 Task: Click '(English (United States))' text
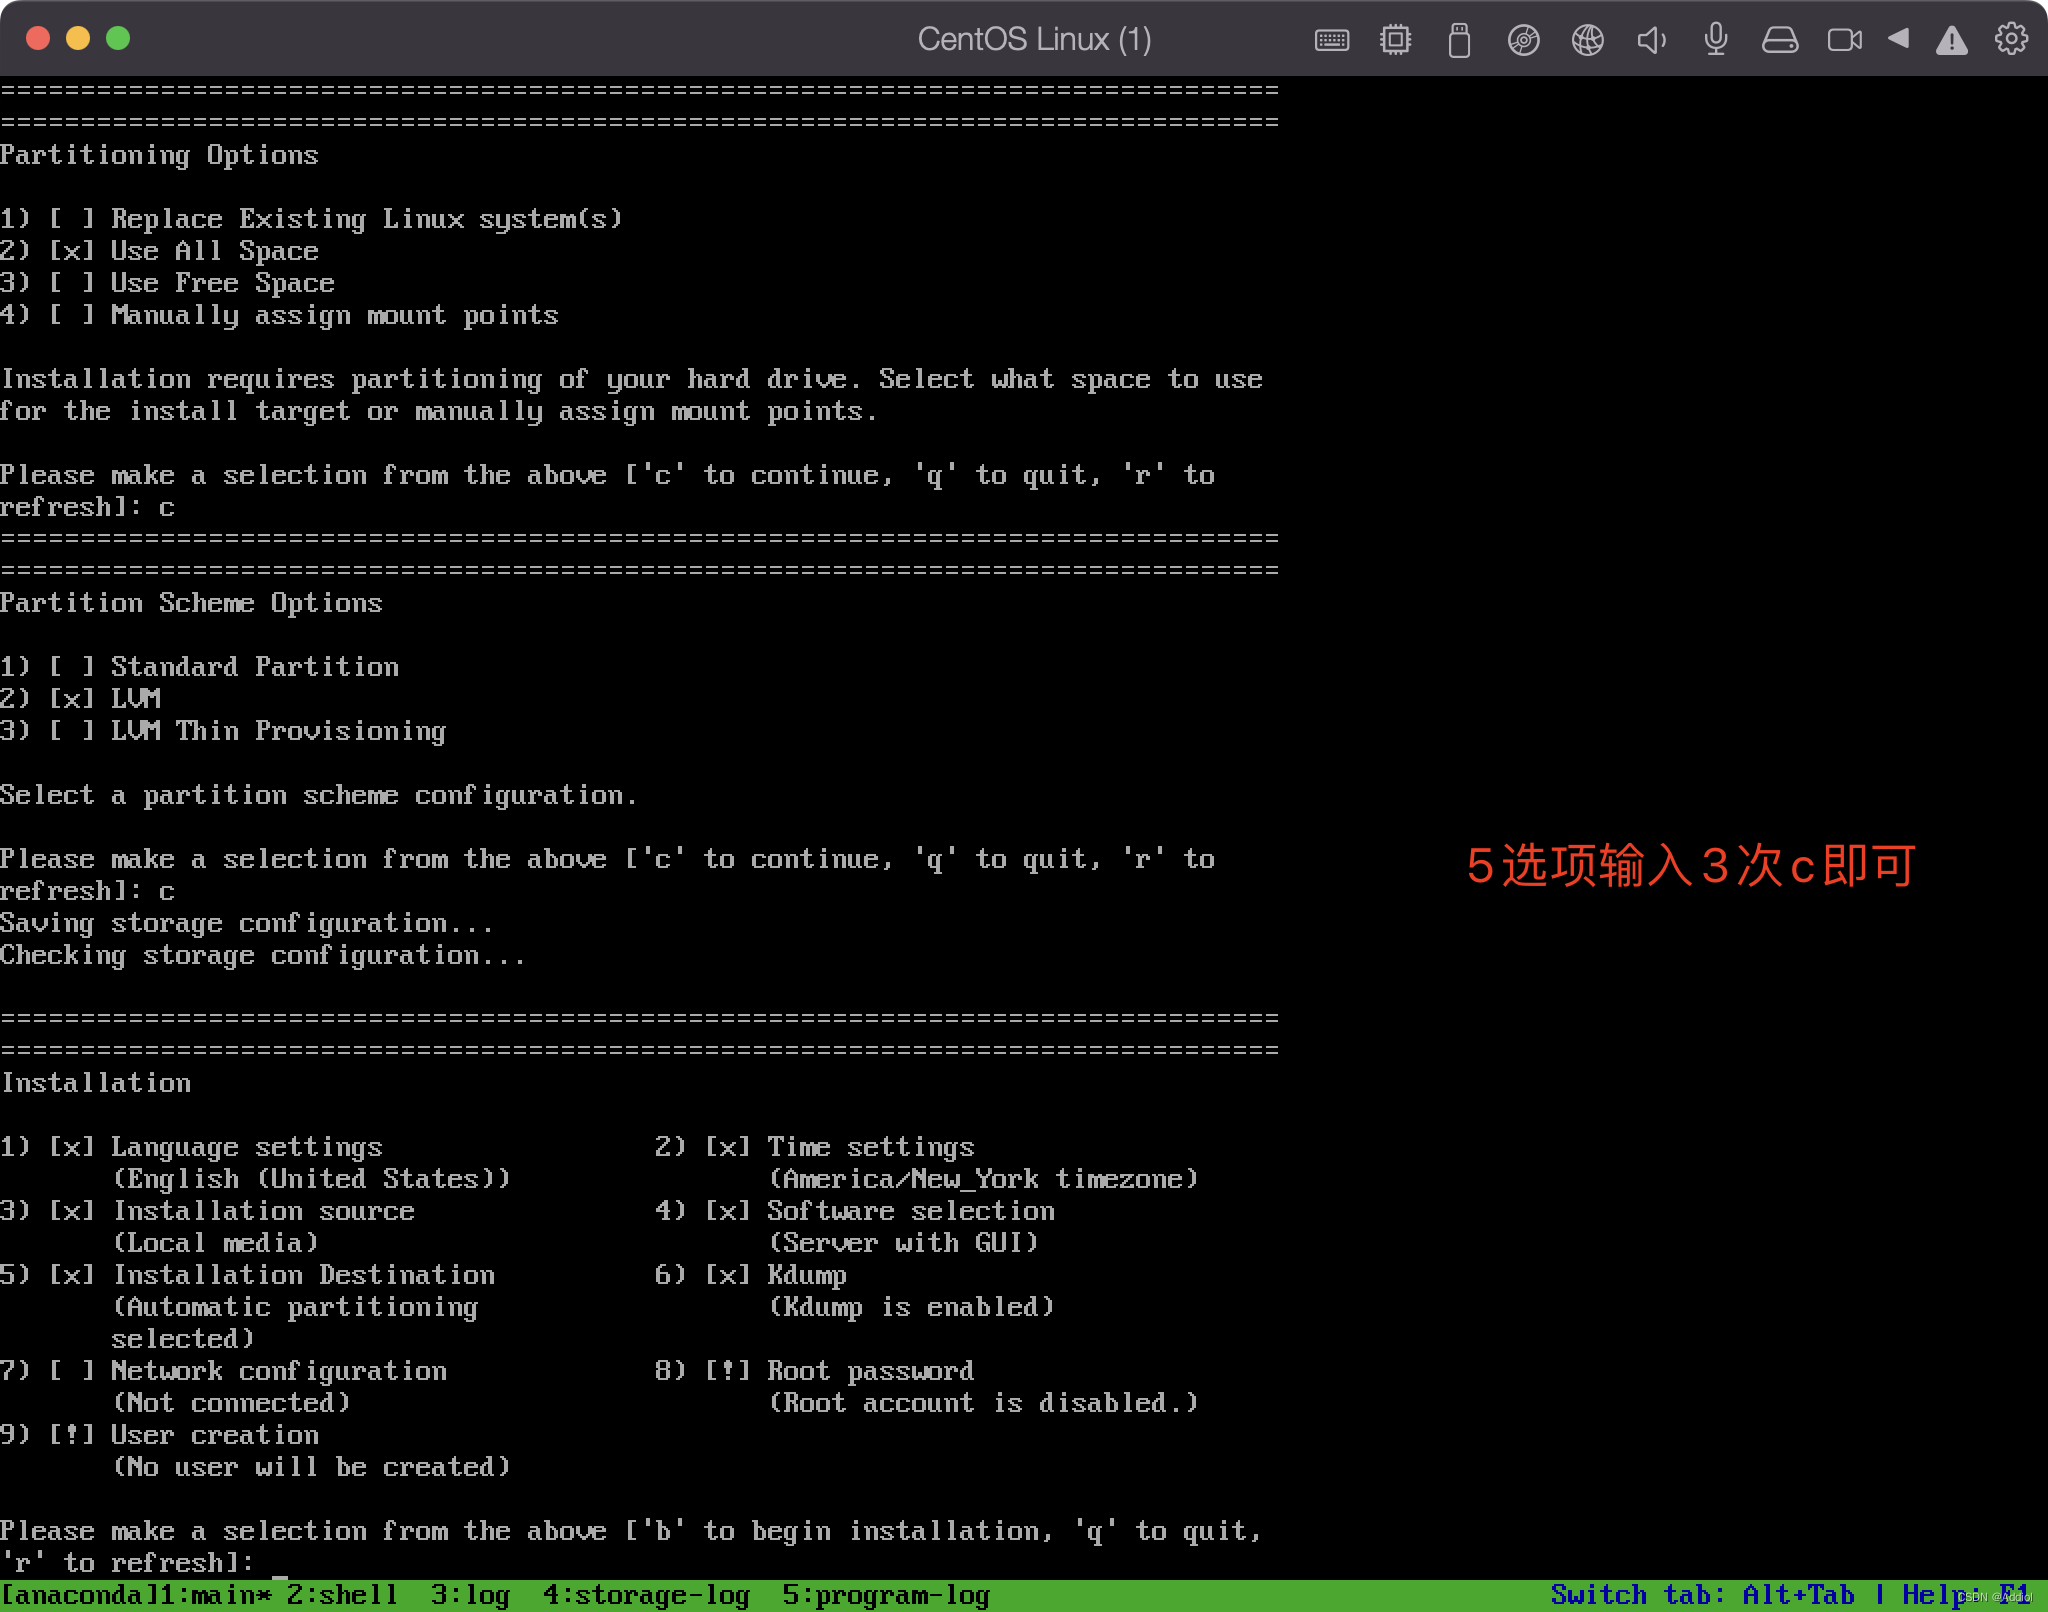[310, 1179]
